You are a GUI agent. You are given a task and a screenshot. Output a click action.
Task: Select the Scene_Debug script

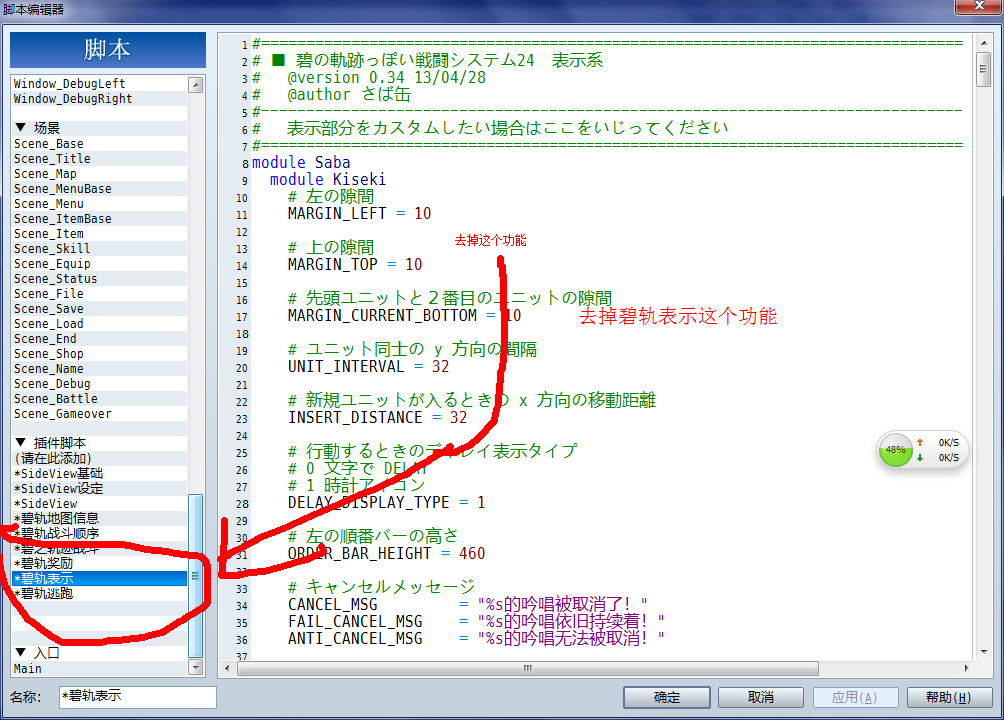(x=99, y=384)
